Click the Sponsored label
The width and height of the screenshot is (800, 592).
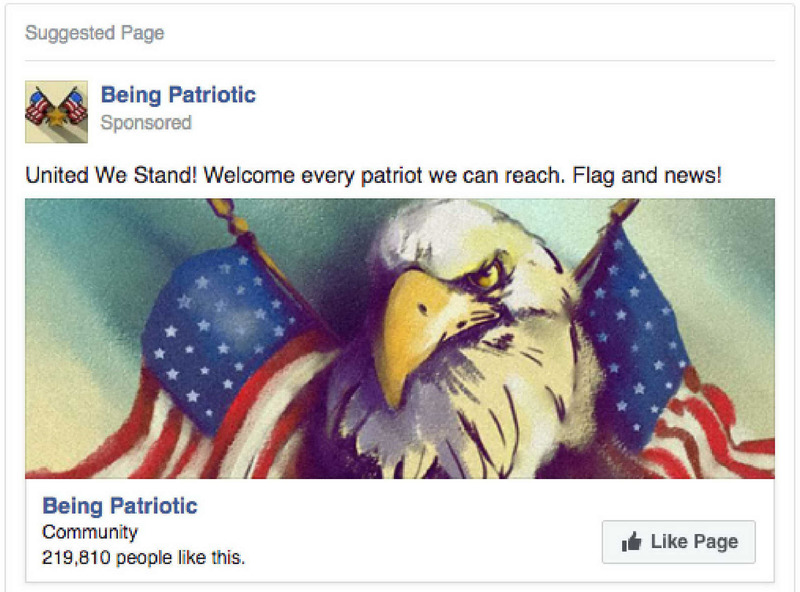(146, 122)
